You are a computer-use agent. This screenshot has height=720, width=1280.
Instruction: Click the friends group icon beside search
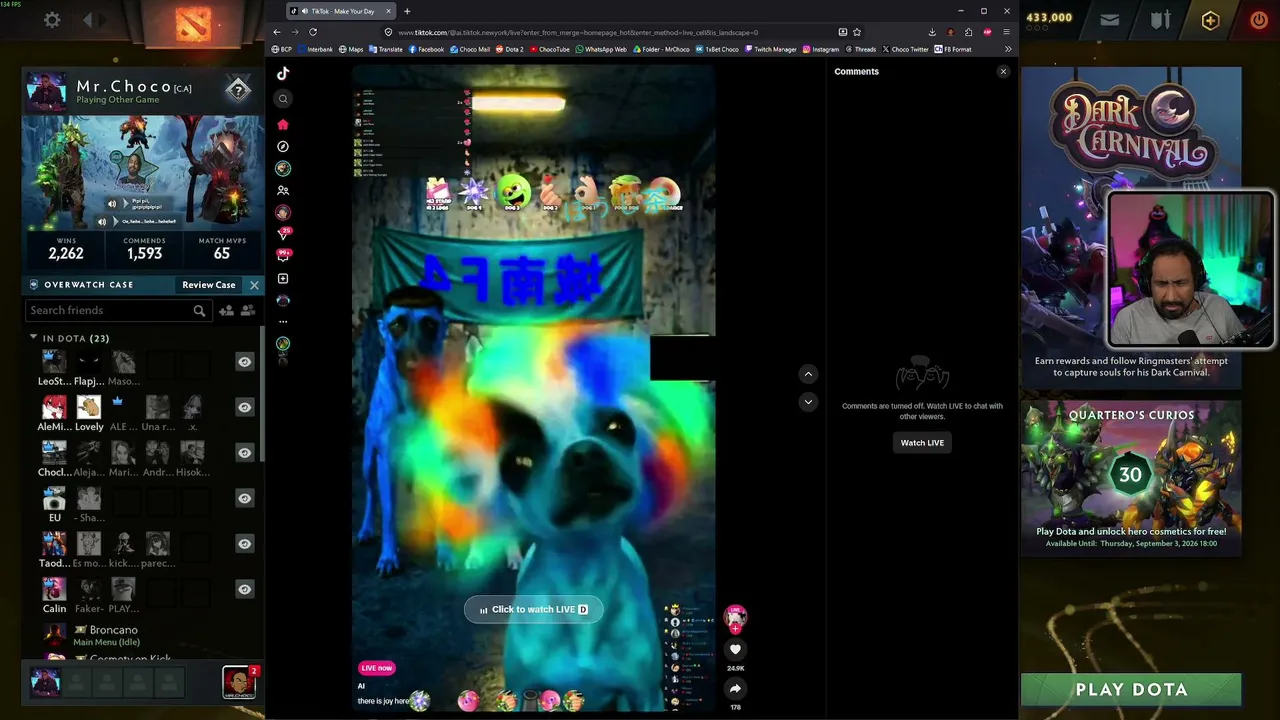click(x=248, y=311)
